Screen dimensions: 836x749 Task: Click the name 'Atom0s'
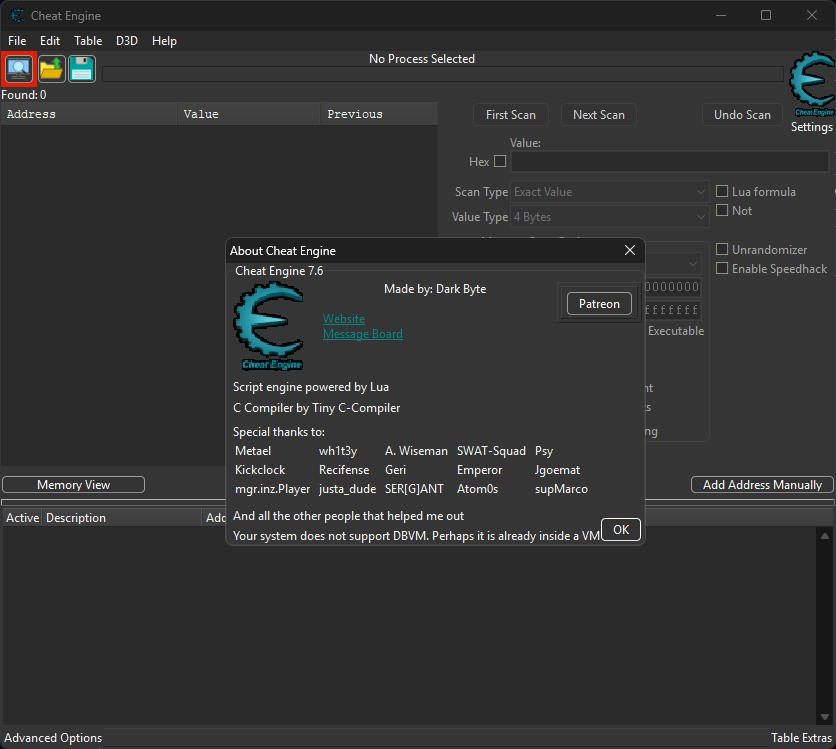477,489
